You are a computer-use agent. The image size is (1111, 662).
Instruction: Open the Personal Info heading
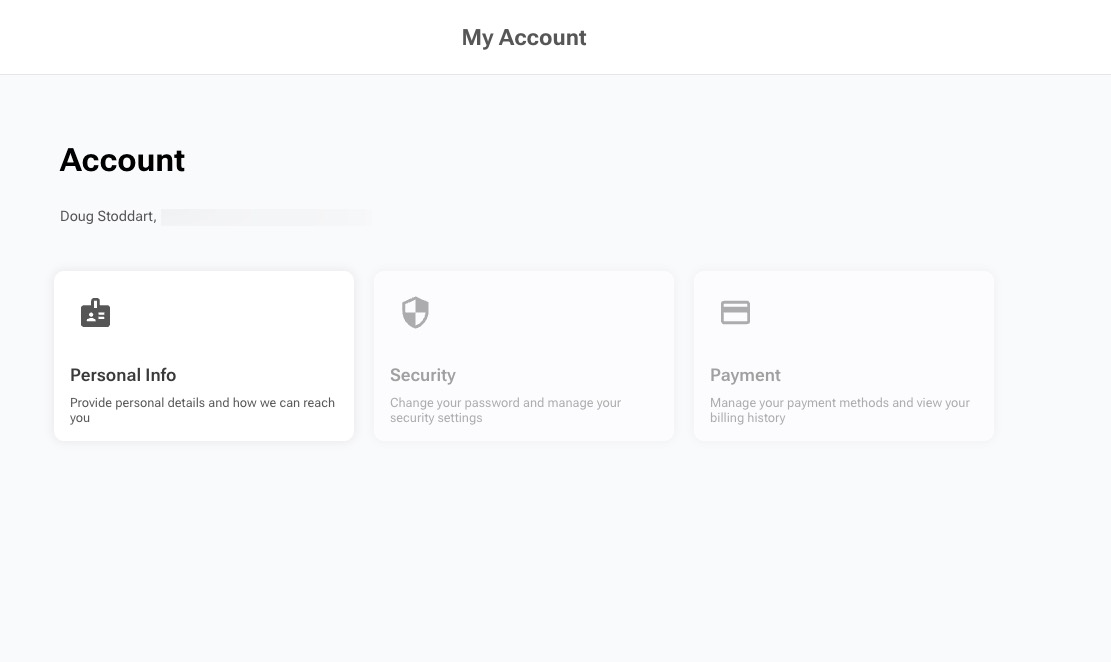123,375
